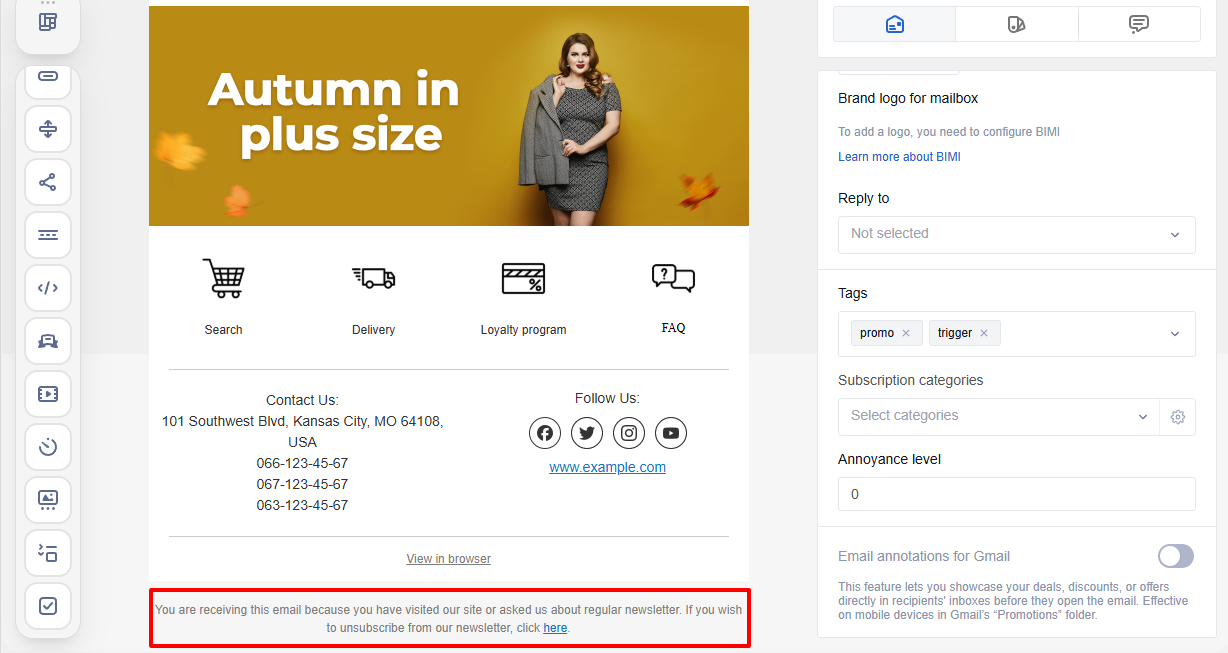This screenshot has height=653, width=1228.
Task: Add a Button block
Action: [48, 75]
